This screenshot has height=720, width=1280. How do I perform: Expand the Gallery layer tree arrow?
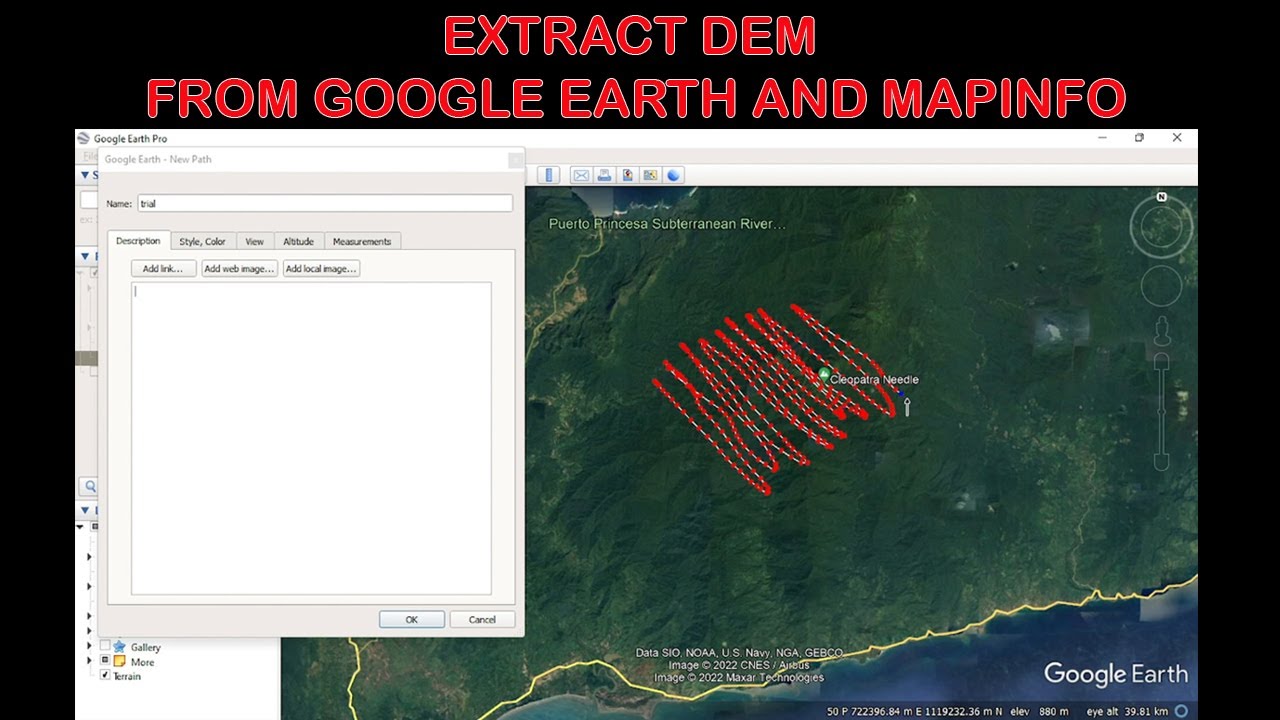pos(90,647)
